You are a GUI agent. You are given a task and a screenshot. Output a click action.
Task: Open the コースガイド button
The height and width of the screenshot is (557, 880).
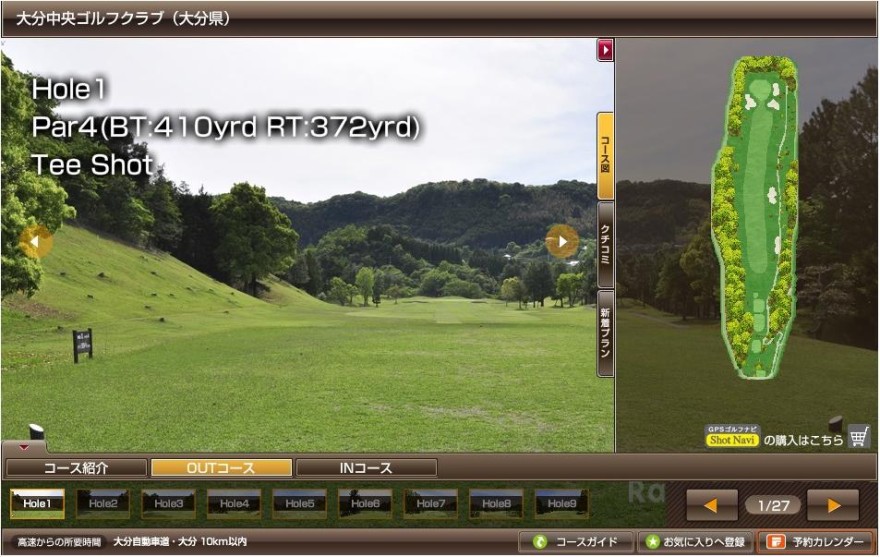(x=576, y=542)
